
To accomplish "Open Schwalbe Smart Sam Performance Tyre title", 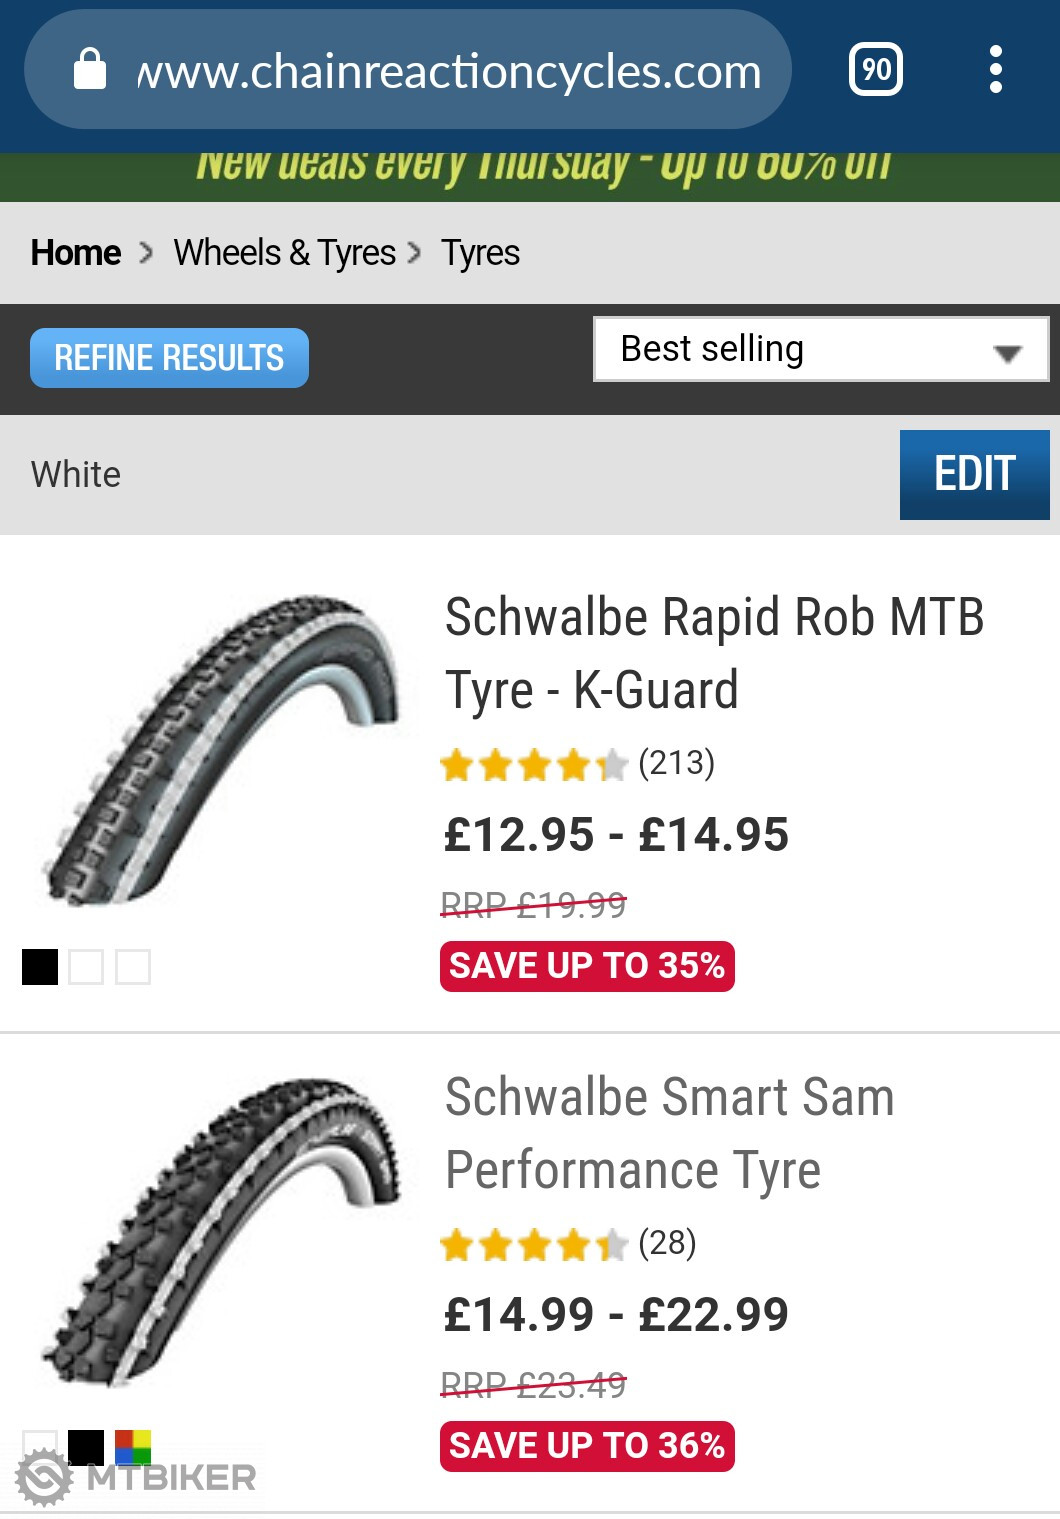I will point(668,1133).
